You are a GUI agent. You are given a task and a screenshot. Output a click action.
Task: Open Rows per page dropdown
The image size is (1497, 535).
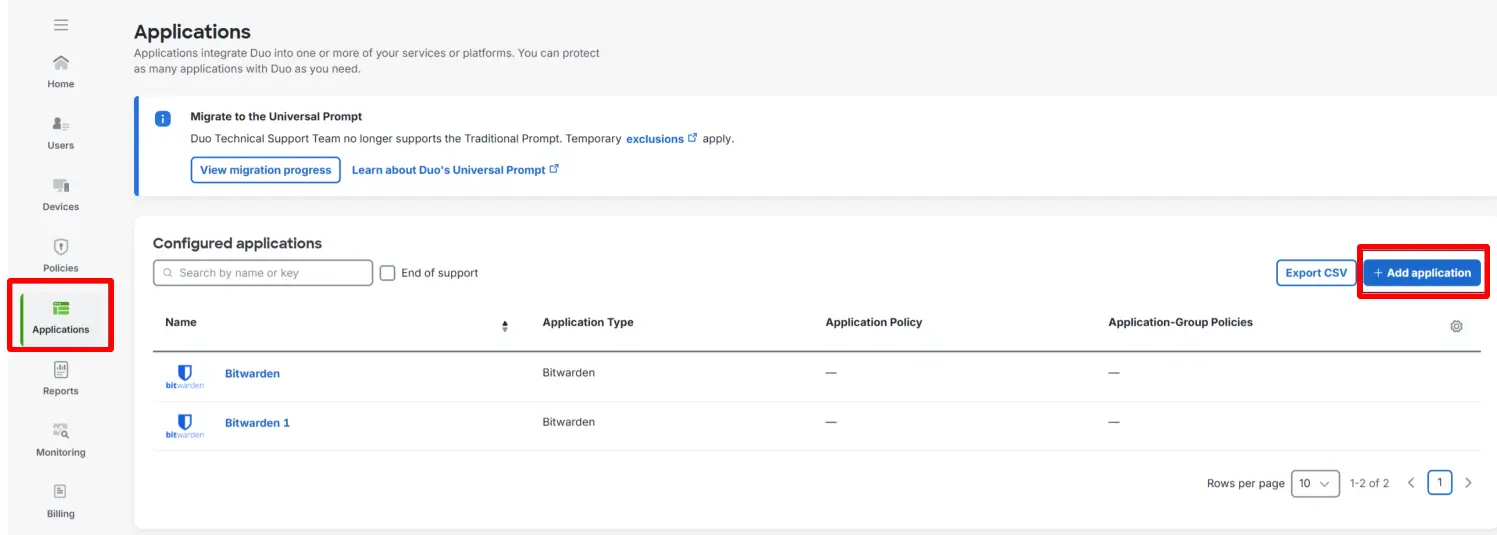1315,483
